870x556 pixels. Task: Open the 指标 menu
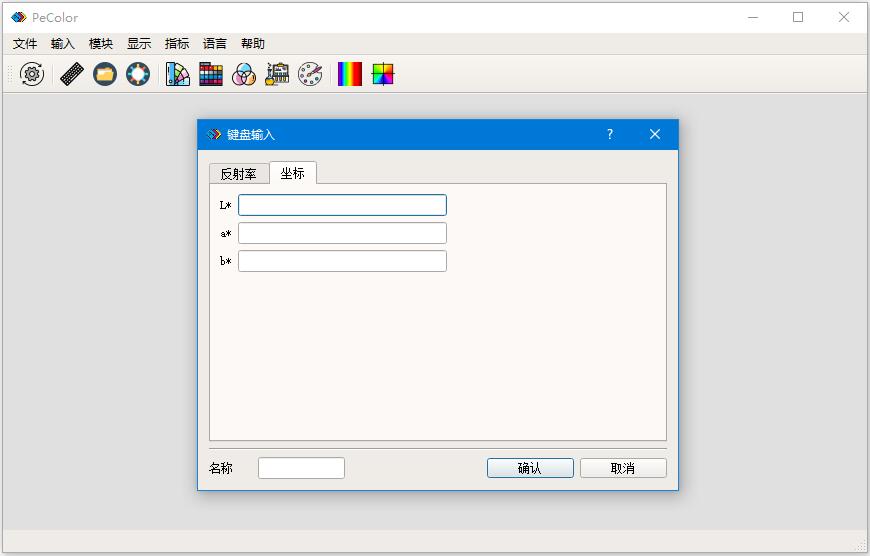tap(177, 43)
